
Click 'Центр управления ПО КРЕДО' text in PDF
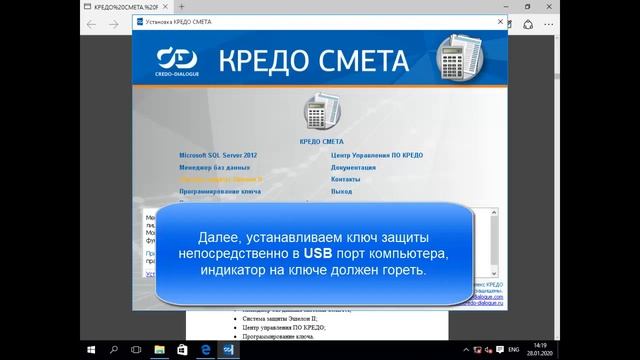(284, 328)
